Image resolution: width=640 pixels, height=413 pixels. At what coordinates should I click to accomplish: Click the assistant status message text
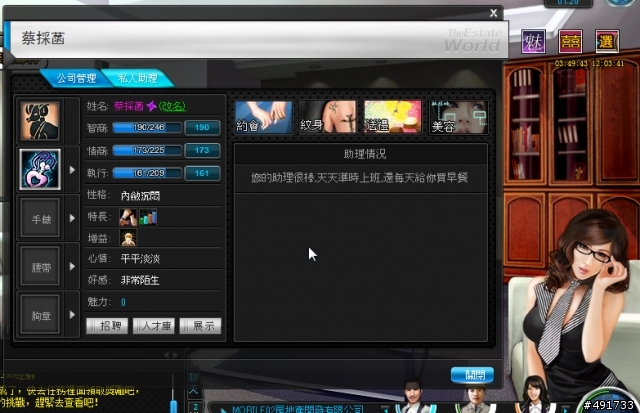[x=360, y=178]
